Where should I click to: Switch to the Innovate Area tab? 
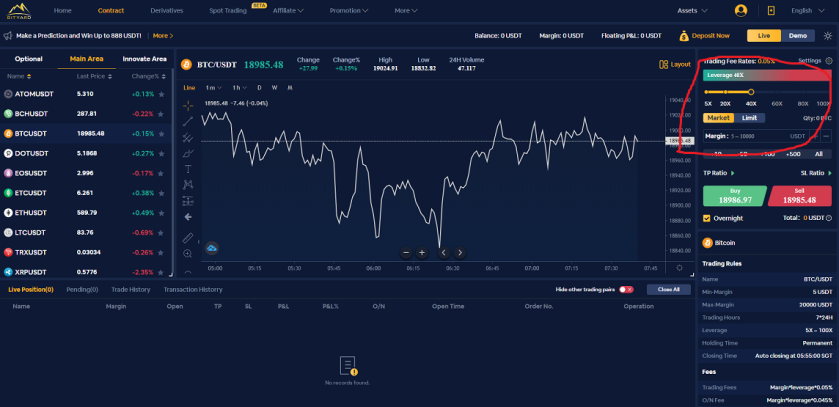tap(144, 59)
